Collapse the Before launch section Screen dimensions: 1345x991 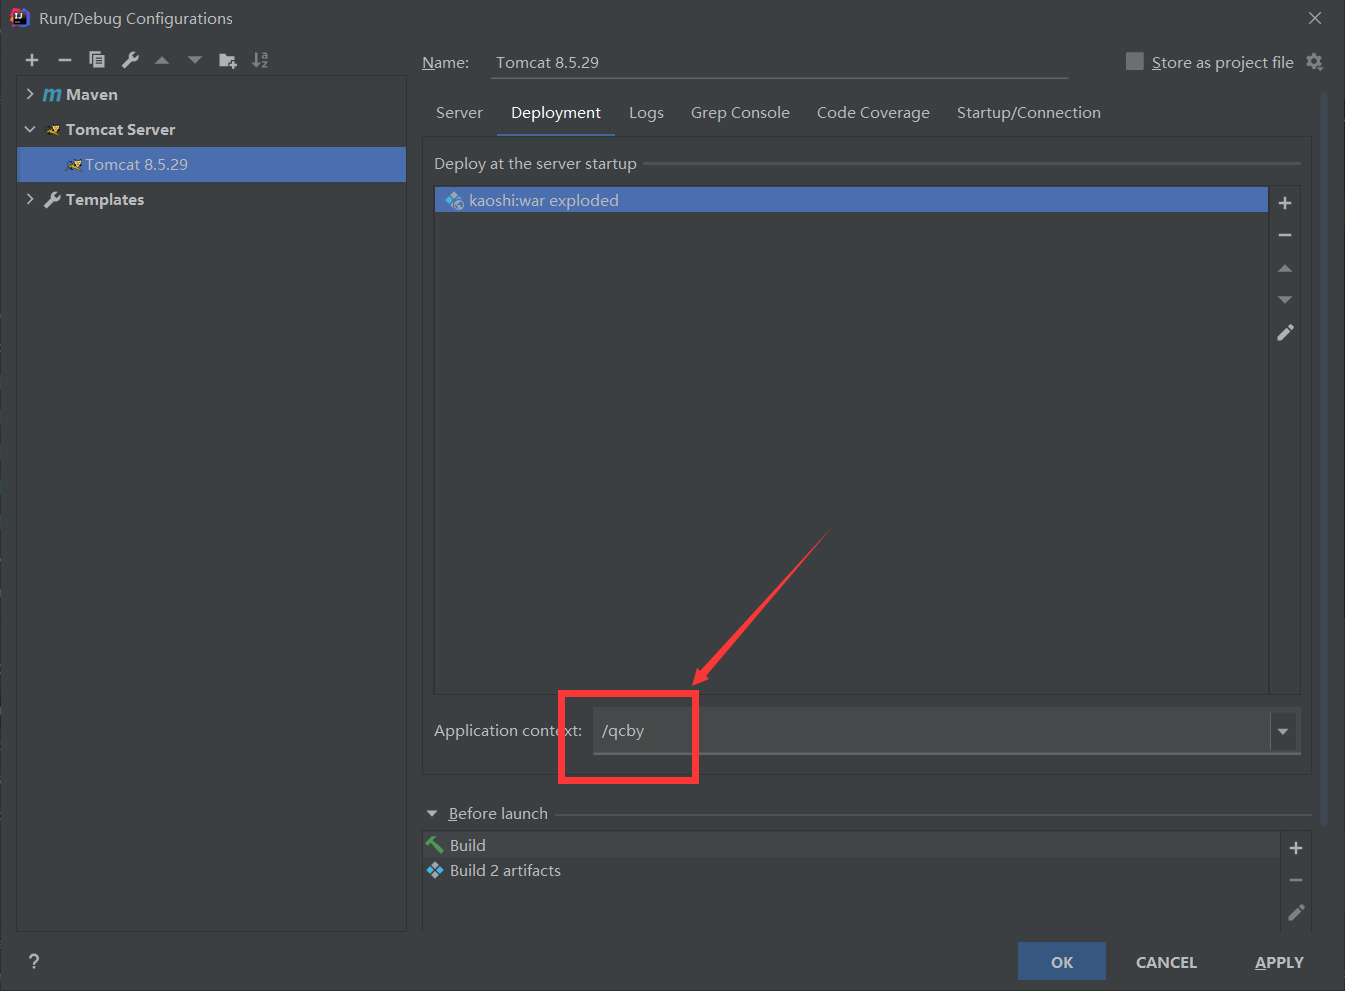coord(432,814)
